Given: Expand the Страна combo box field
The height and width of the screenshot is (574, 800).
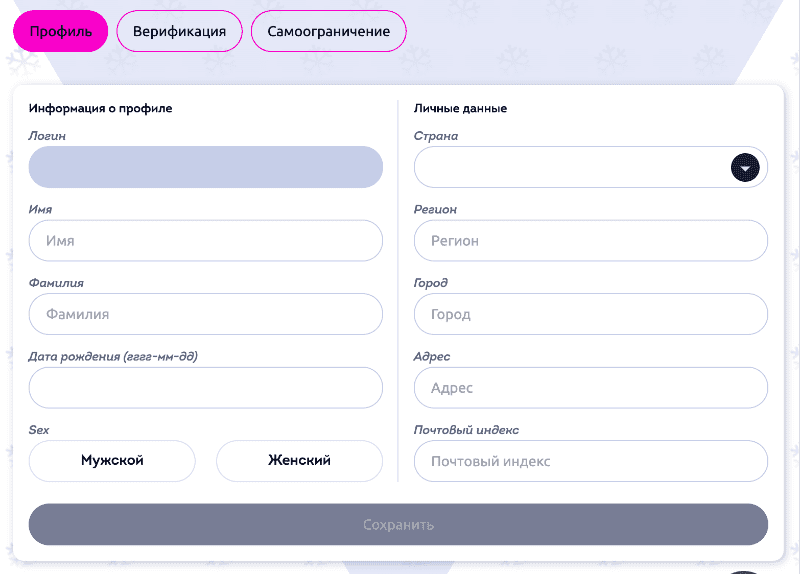Looking at the screenshot, I should (570, 168).
